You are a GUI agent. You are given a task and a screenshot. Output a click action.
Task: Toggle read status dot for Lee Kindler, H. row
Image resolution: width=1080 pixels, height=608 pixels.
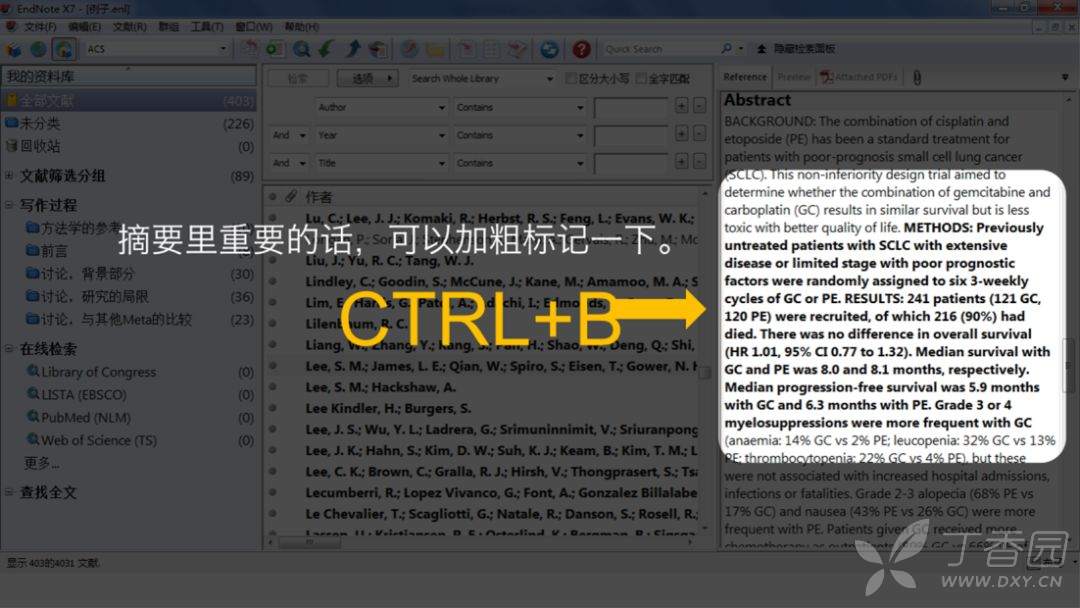pyautogui.click(x=273, y=408)
